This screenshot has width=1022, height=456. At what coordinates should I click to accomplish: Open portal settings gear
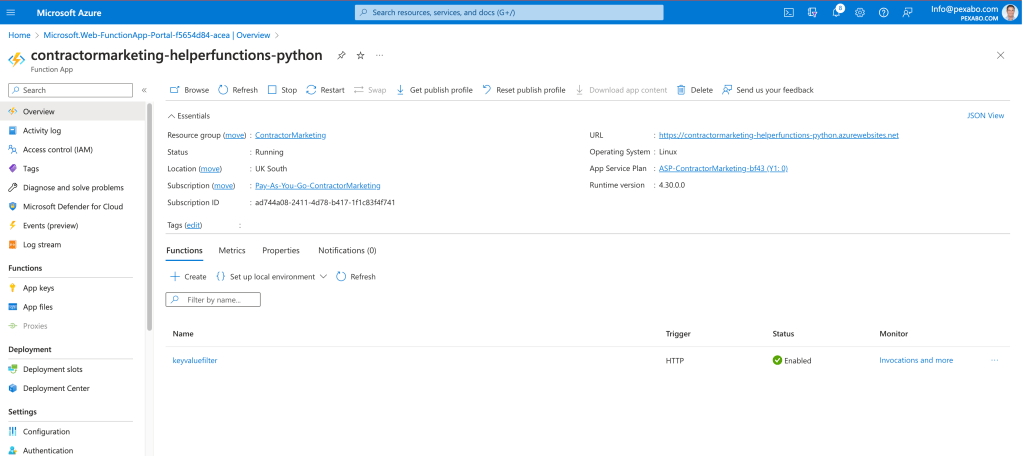click(x=860, y=12)
